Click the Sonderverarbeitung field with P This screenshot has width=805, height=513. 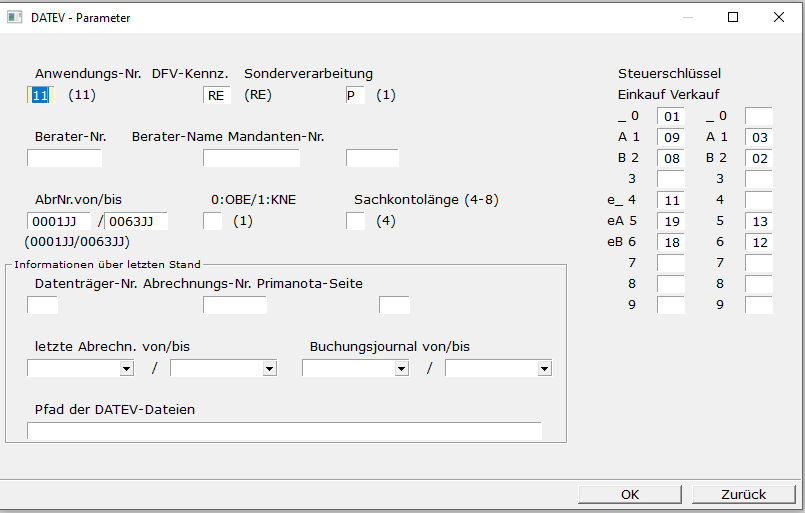coord(355,95)
